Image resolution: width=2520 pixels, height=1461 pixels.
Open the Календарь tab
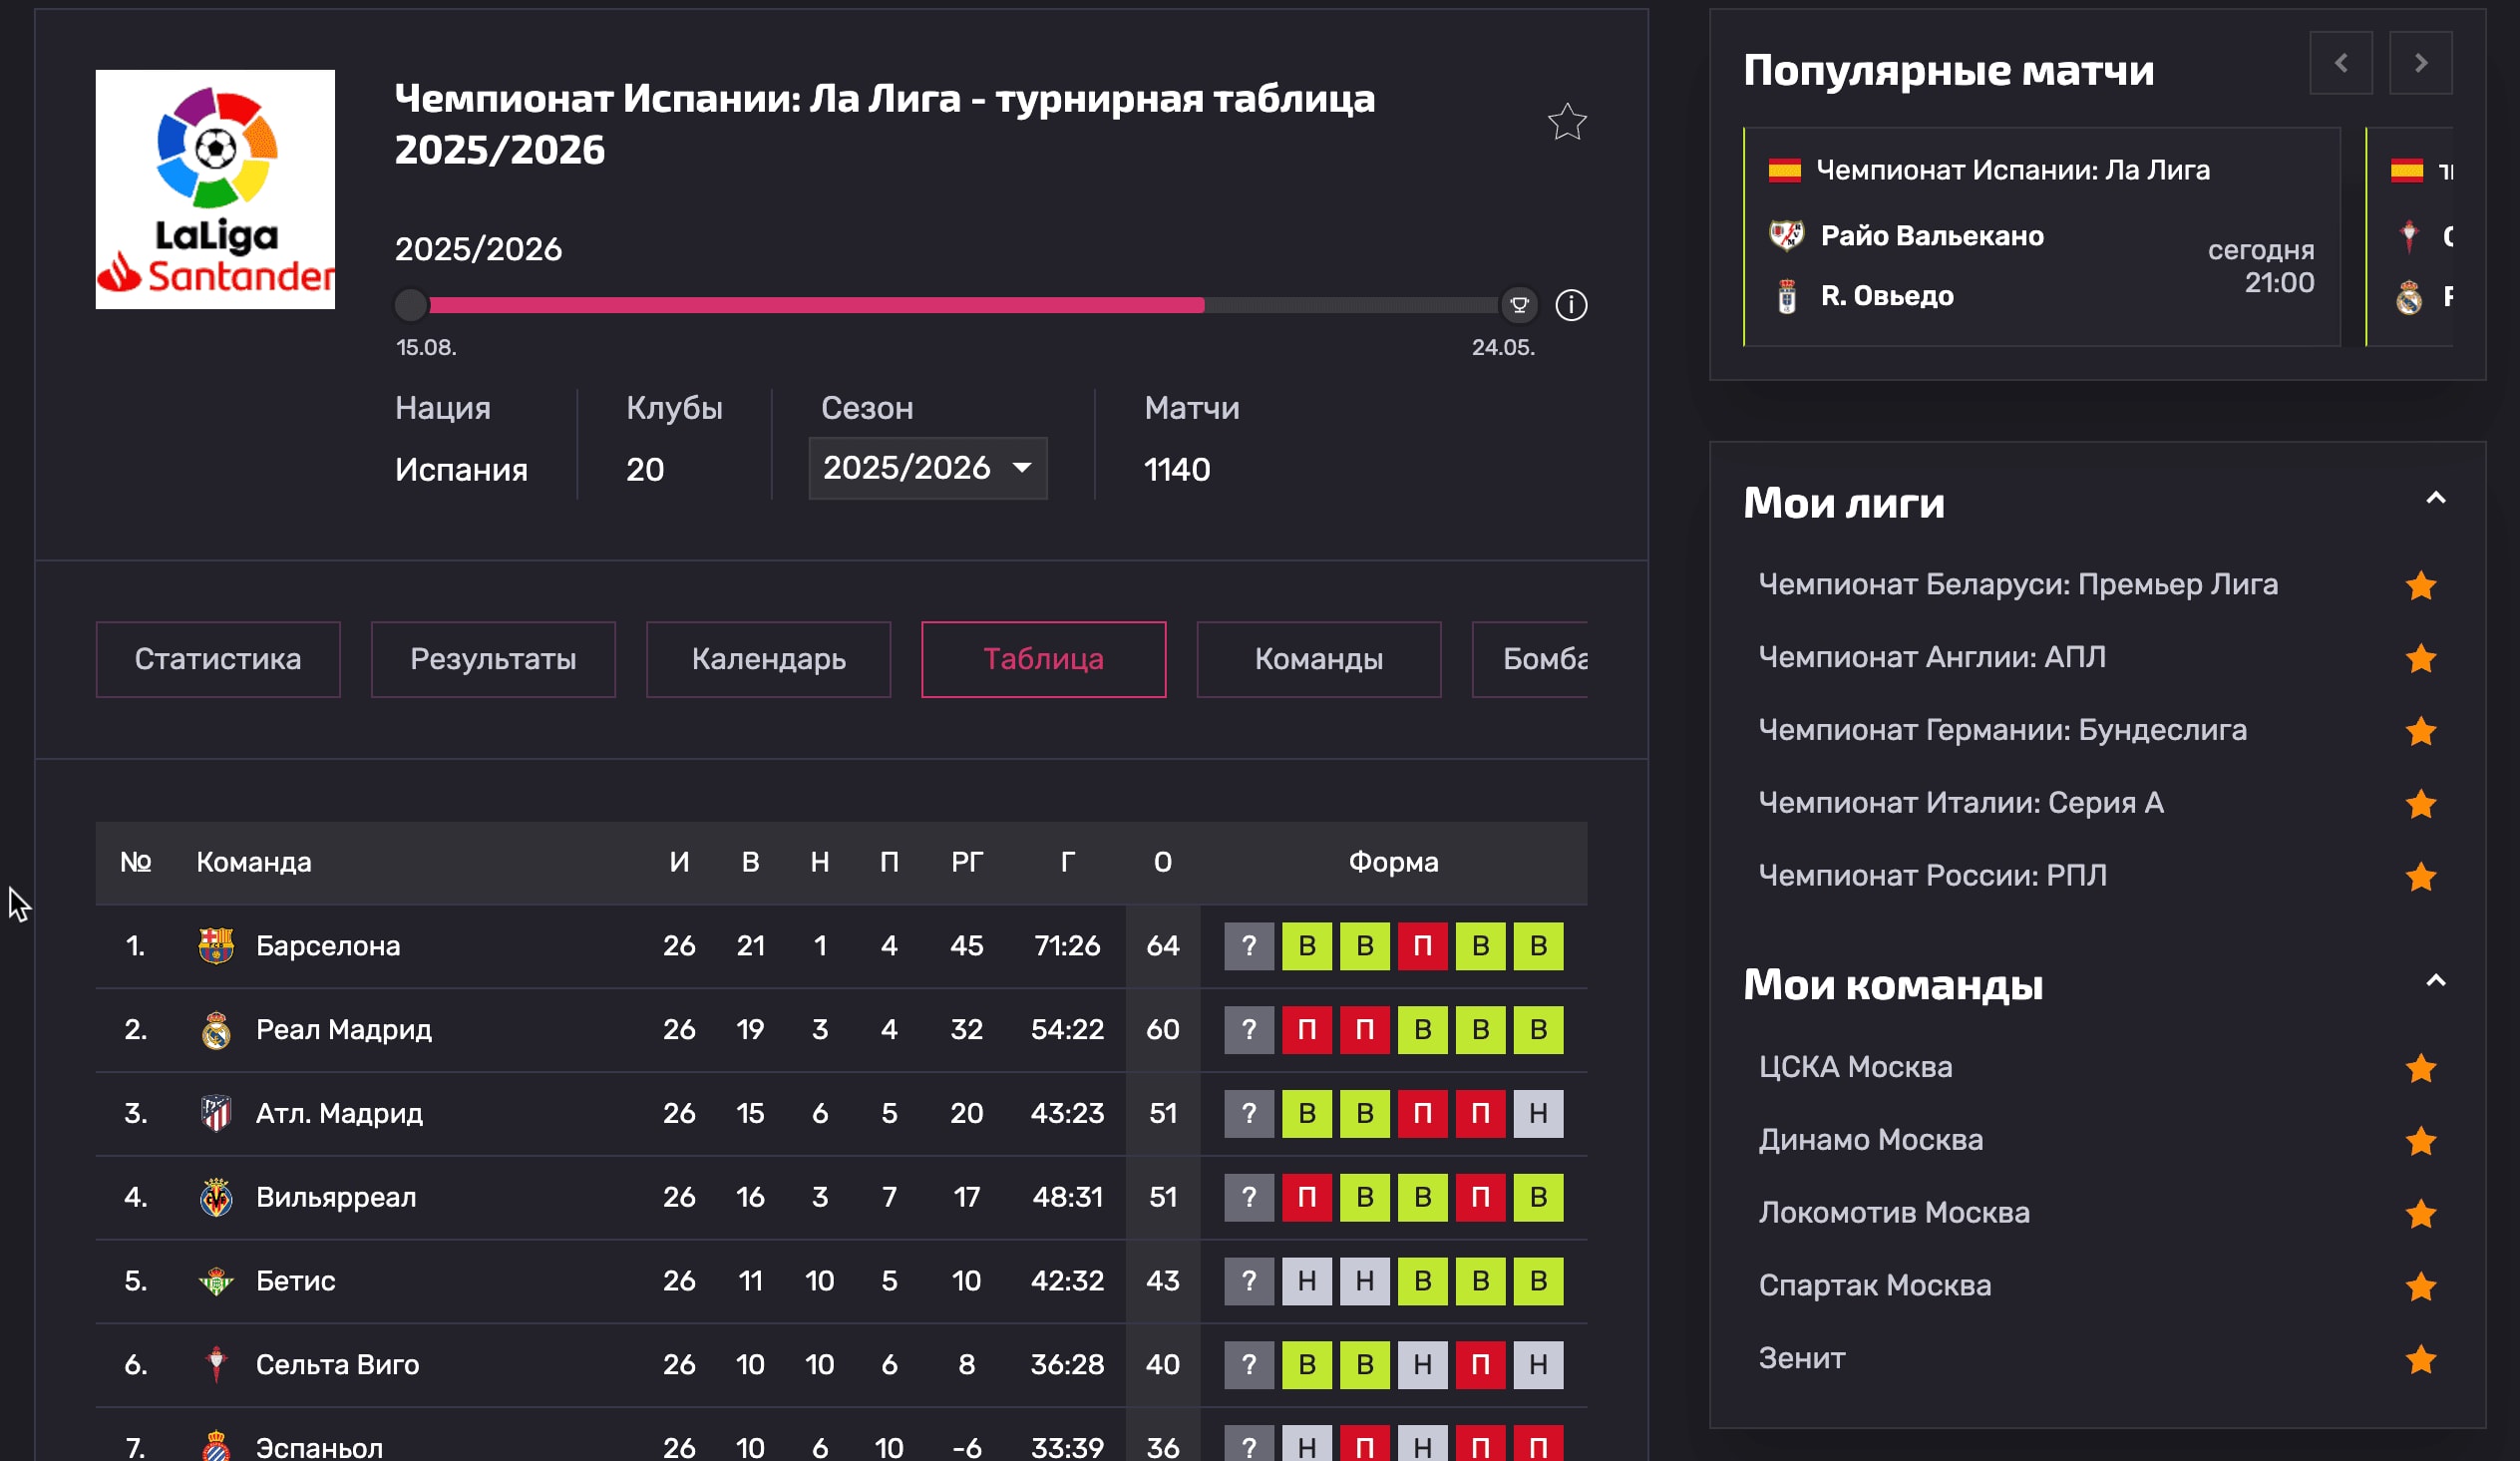pos(768,659)
